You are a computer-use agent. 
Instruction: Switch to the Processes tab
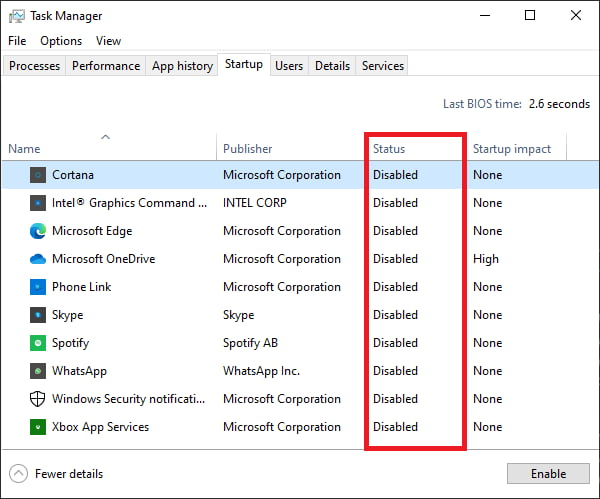[34, 66]
